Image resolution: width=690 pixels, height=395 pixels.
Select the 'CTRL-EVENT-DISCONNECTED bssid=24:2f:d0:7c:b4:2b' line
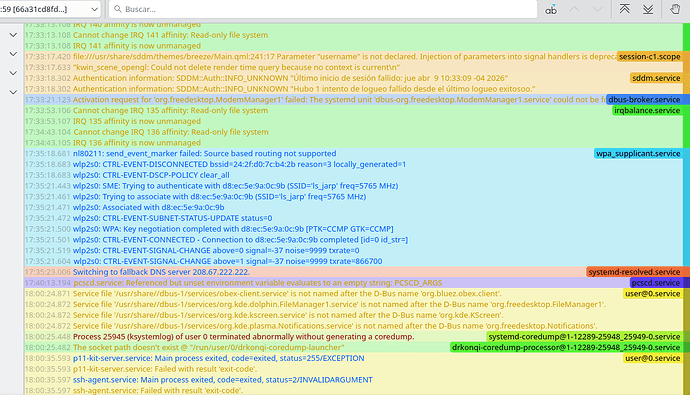tap(239, 164)
